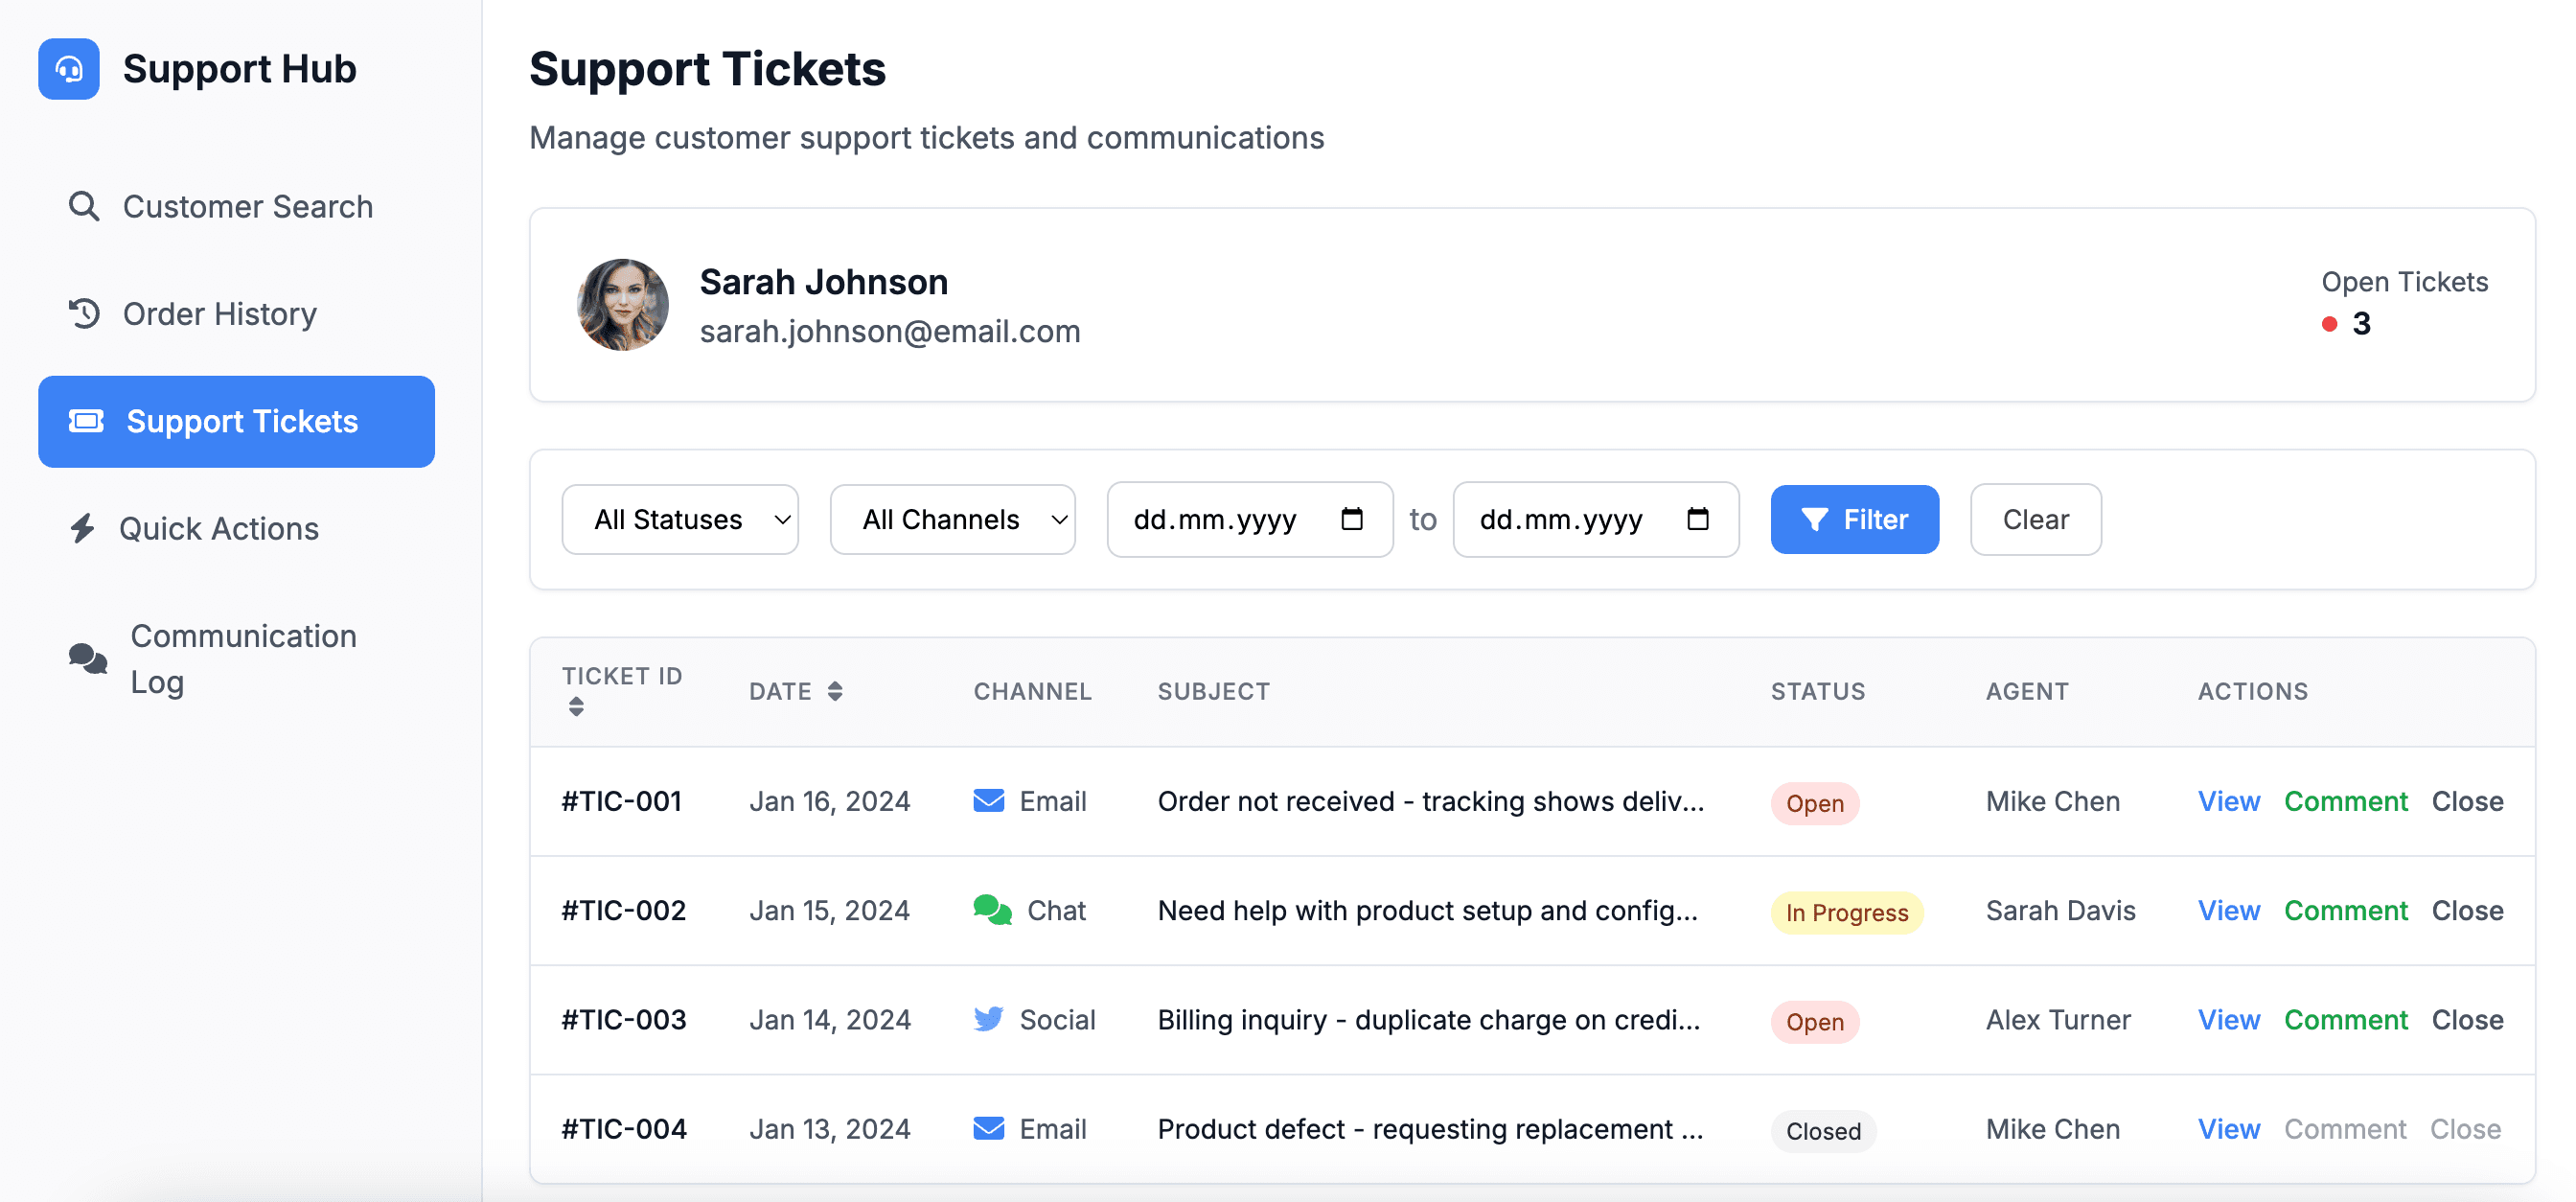Select the Customer Search magnifier icon
2576x1202 pixels.
pos(84,206)
